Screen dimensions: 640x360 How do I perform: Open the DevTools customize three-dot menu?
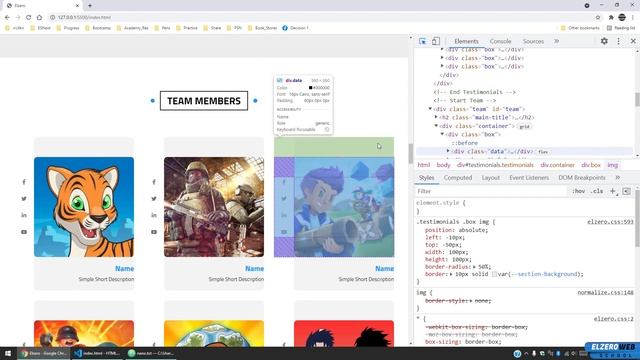(x=618, y=41)
